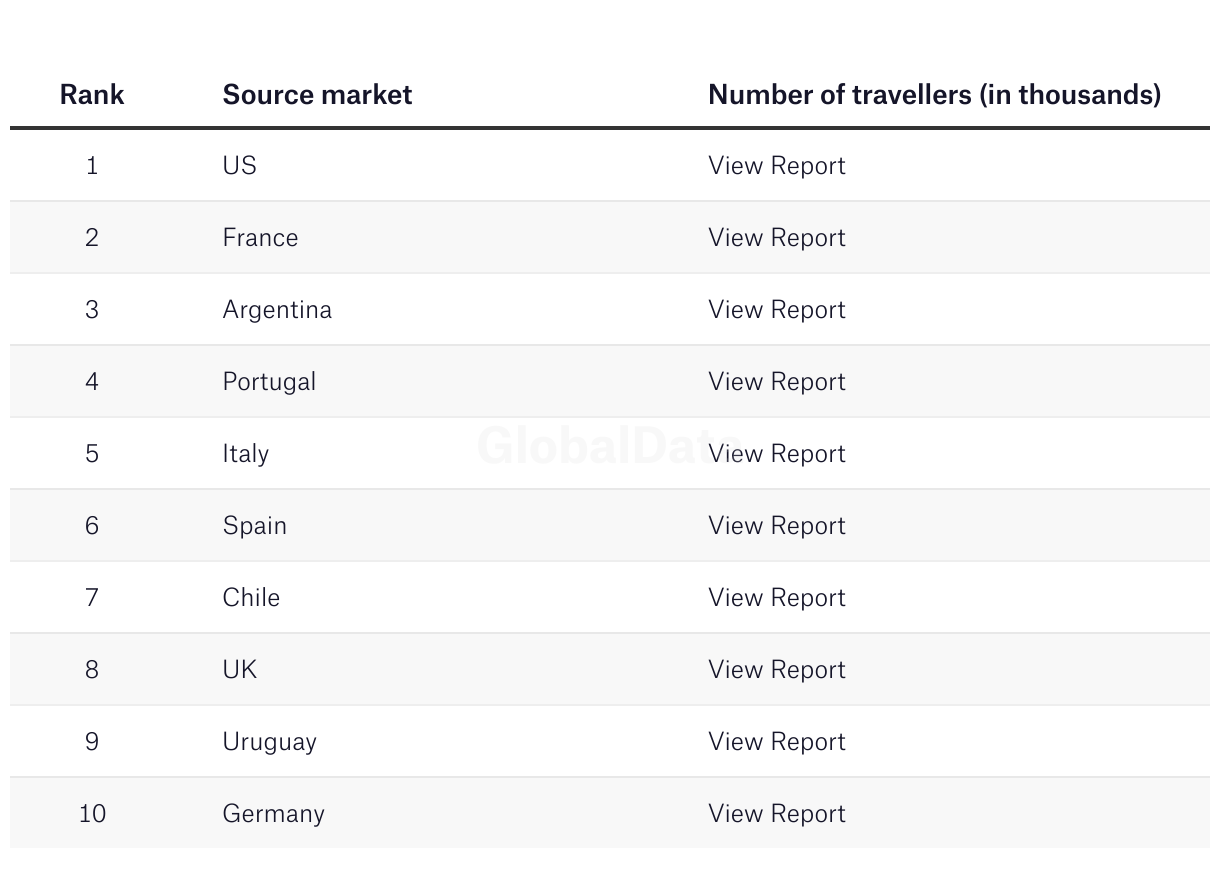This screenshot has height=890, width=1220.
Task: View the UK traveller report
Action: tap(776, 669)
